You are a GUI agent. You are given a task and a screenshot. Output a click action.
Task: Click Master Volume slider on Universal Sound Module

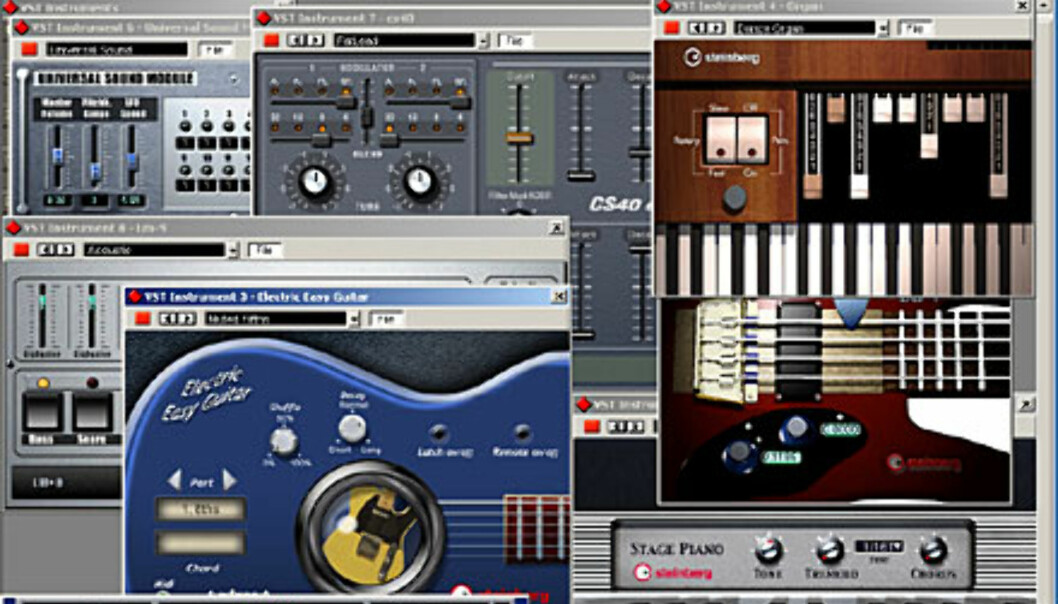point(57,157)
